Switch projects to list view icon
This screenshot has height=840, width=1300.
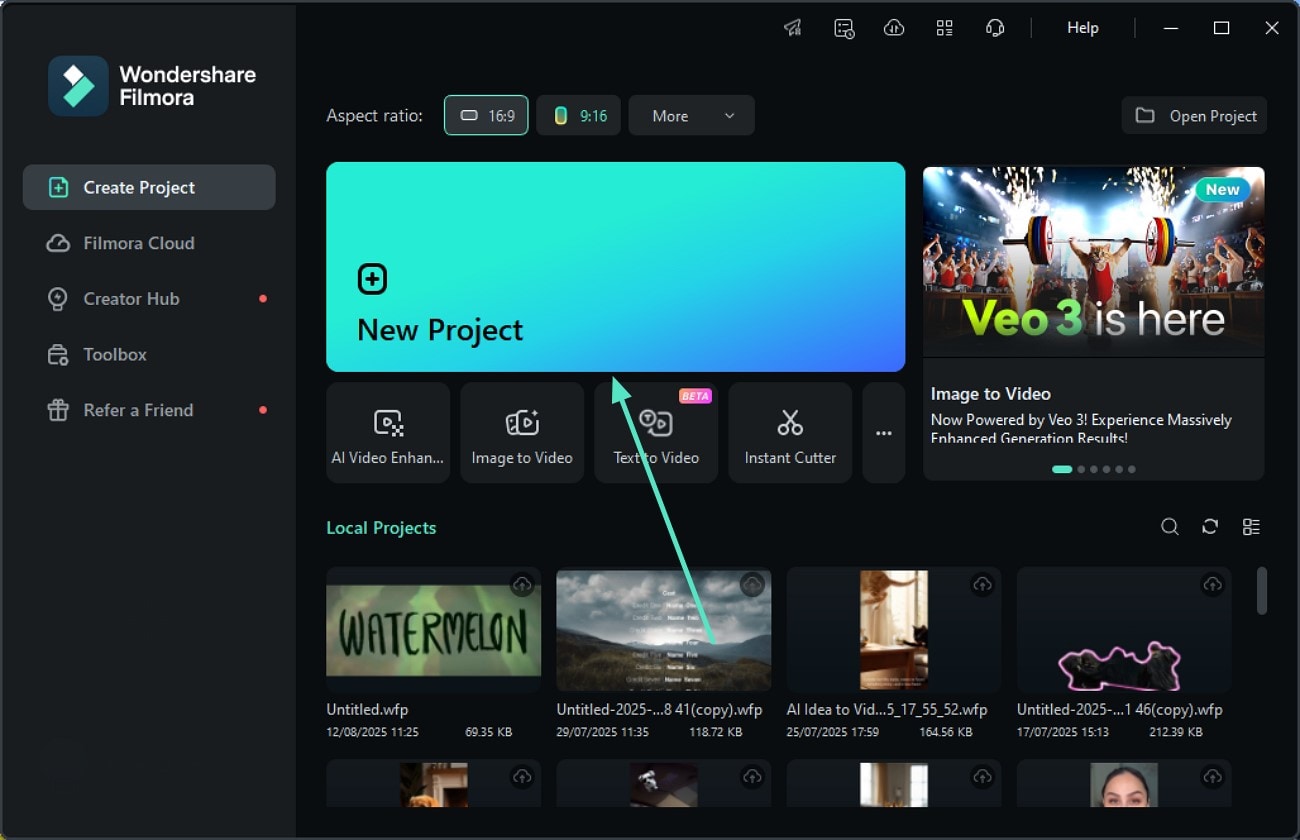(1251, 527)
